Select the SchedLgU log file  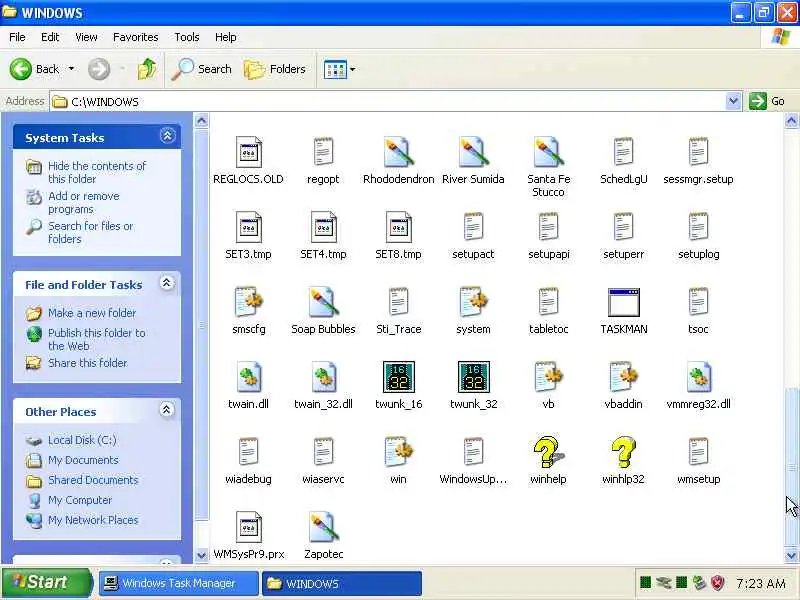click(623, 152)
